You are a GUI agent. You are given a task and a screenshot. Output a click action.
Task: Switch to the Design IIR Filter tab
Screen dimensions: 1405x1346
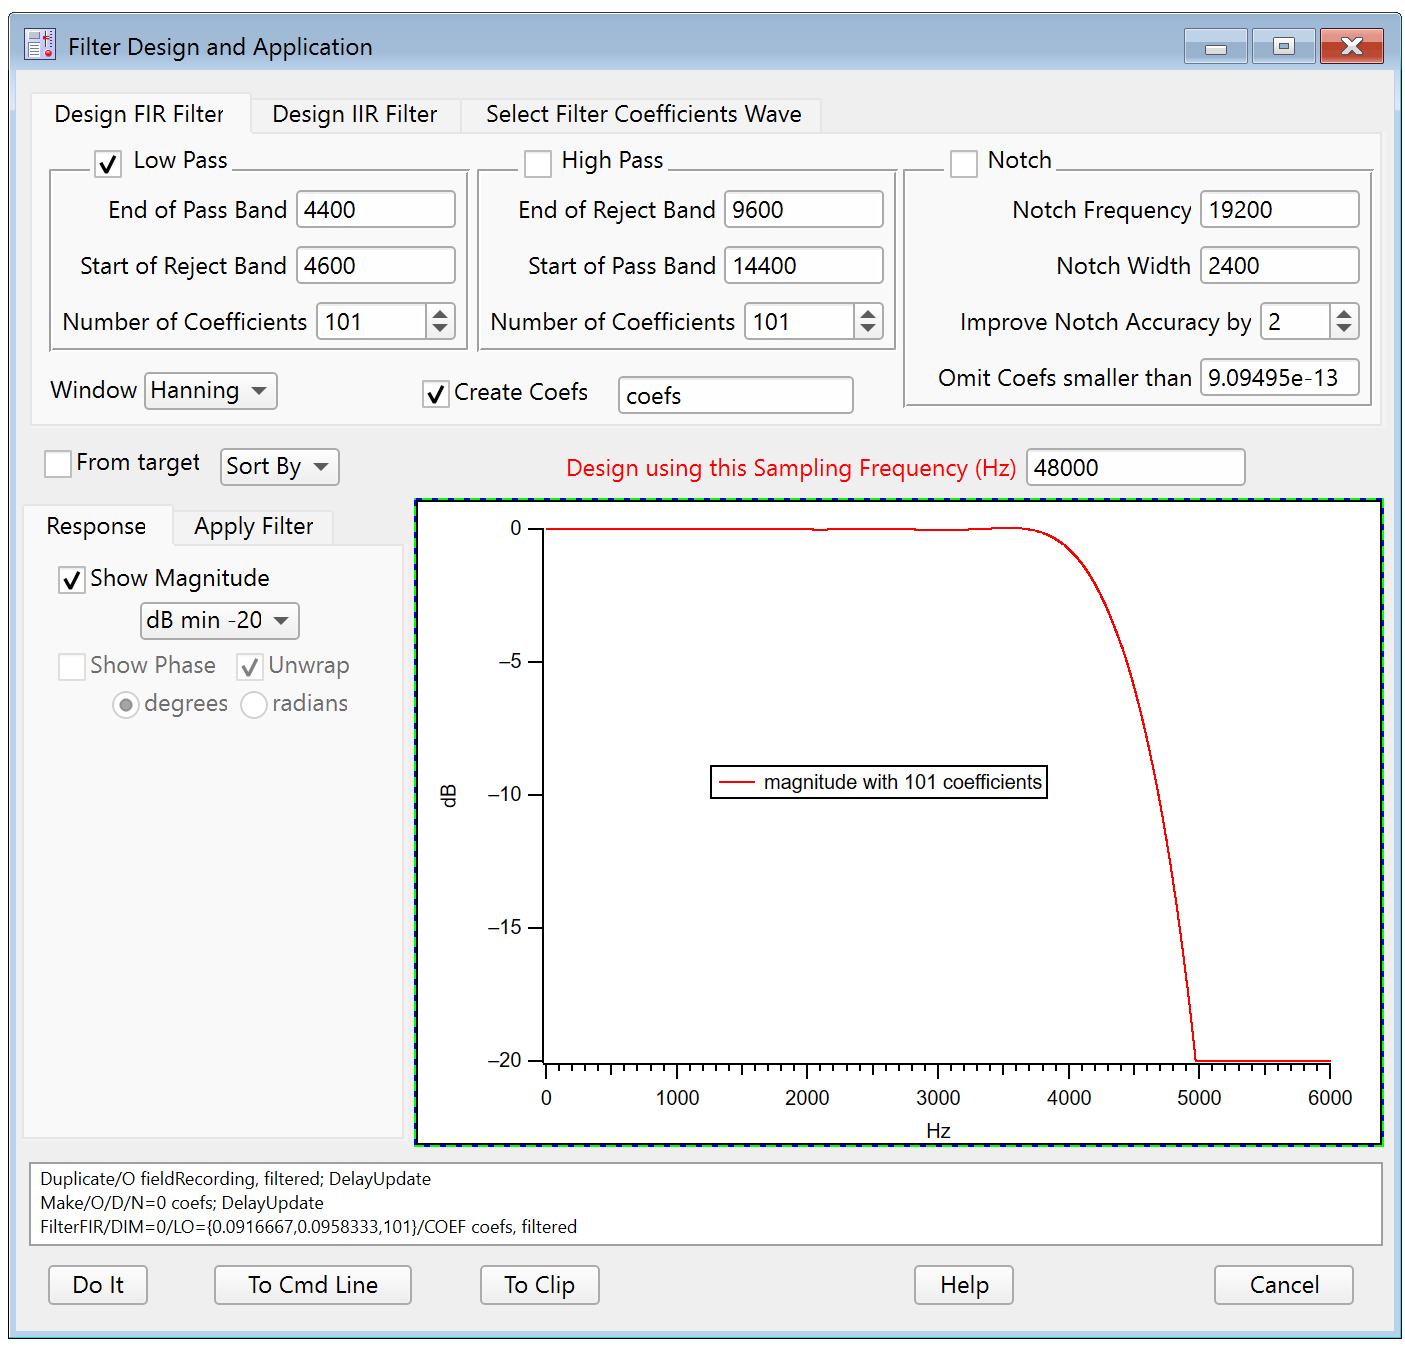point(354,115)
